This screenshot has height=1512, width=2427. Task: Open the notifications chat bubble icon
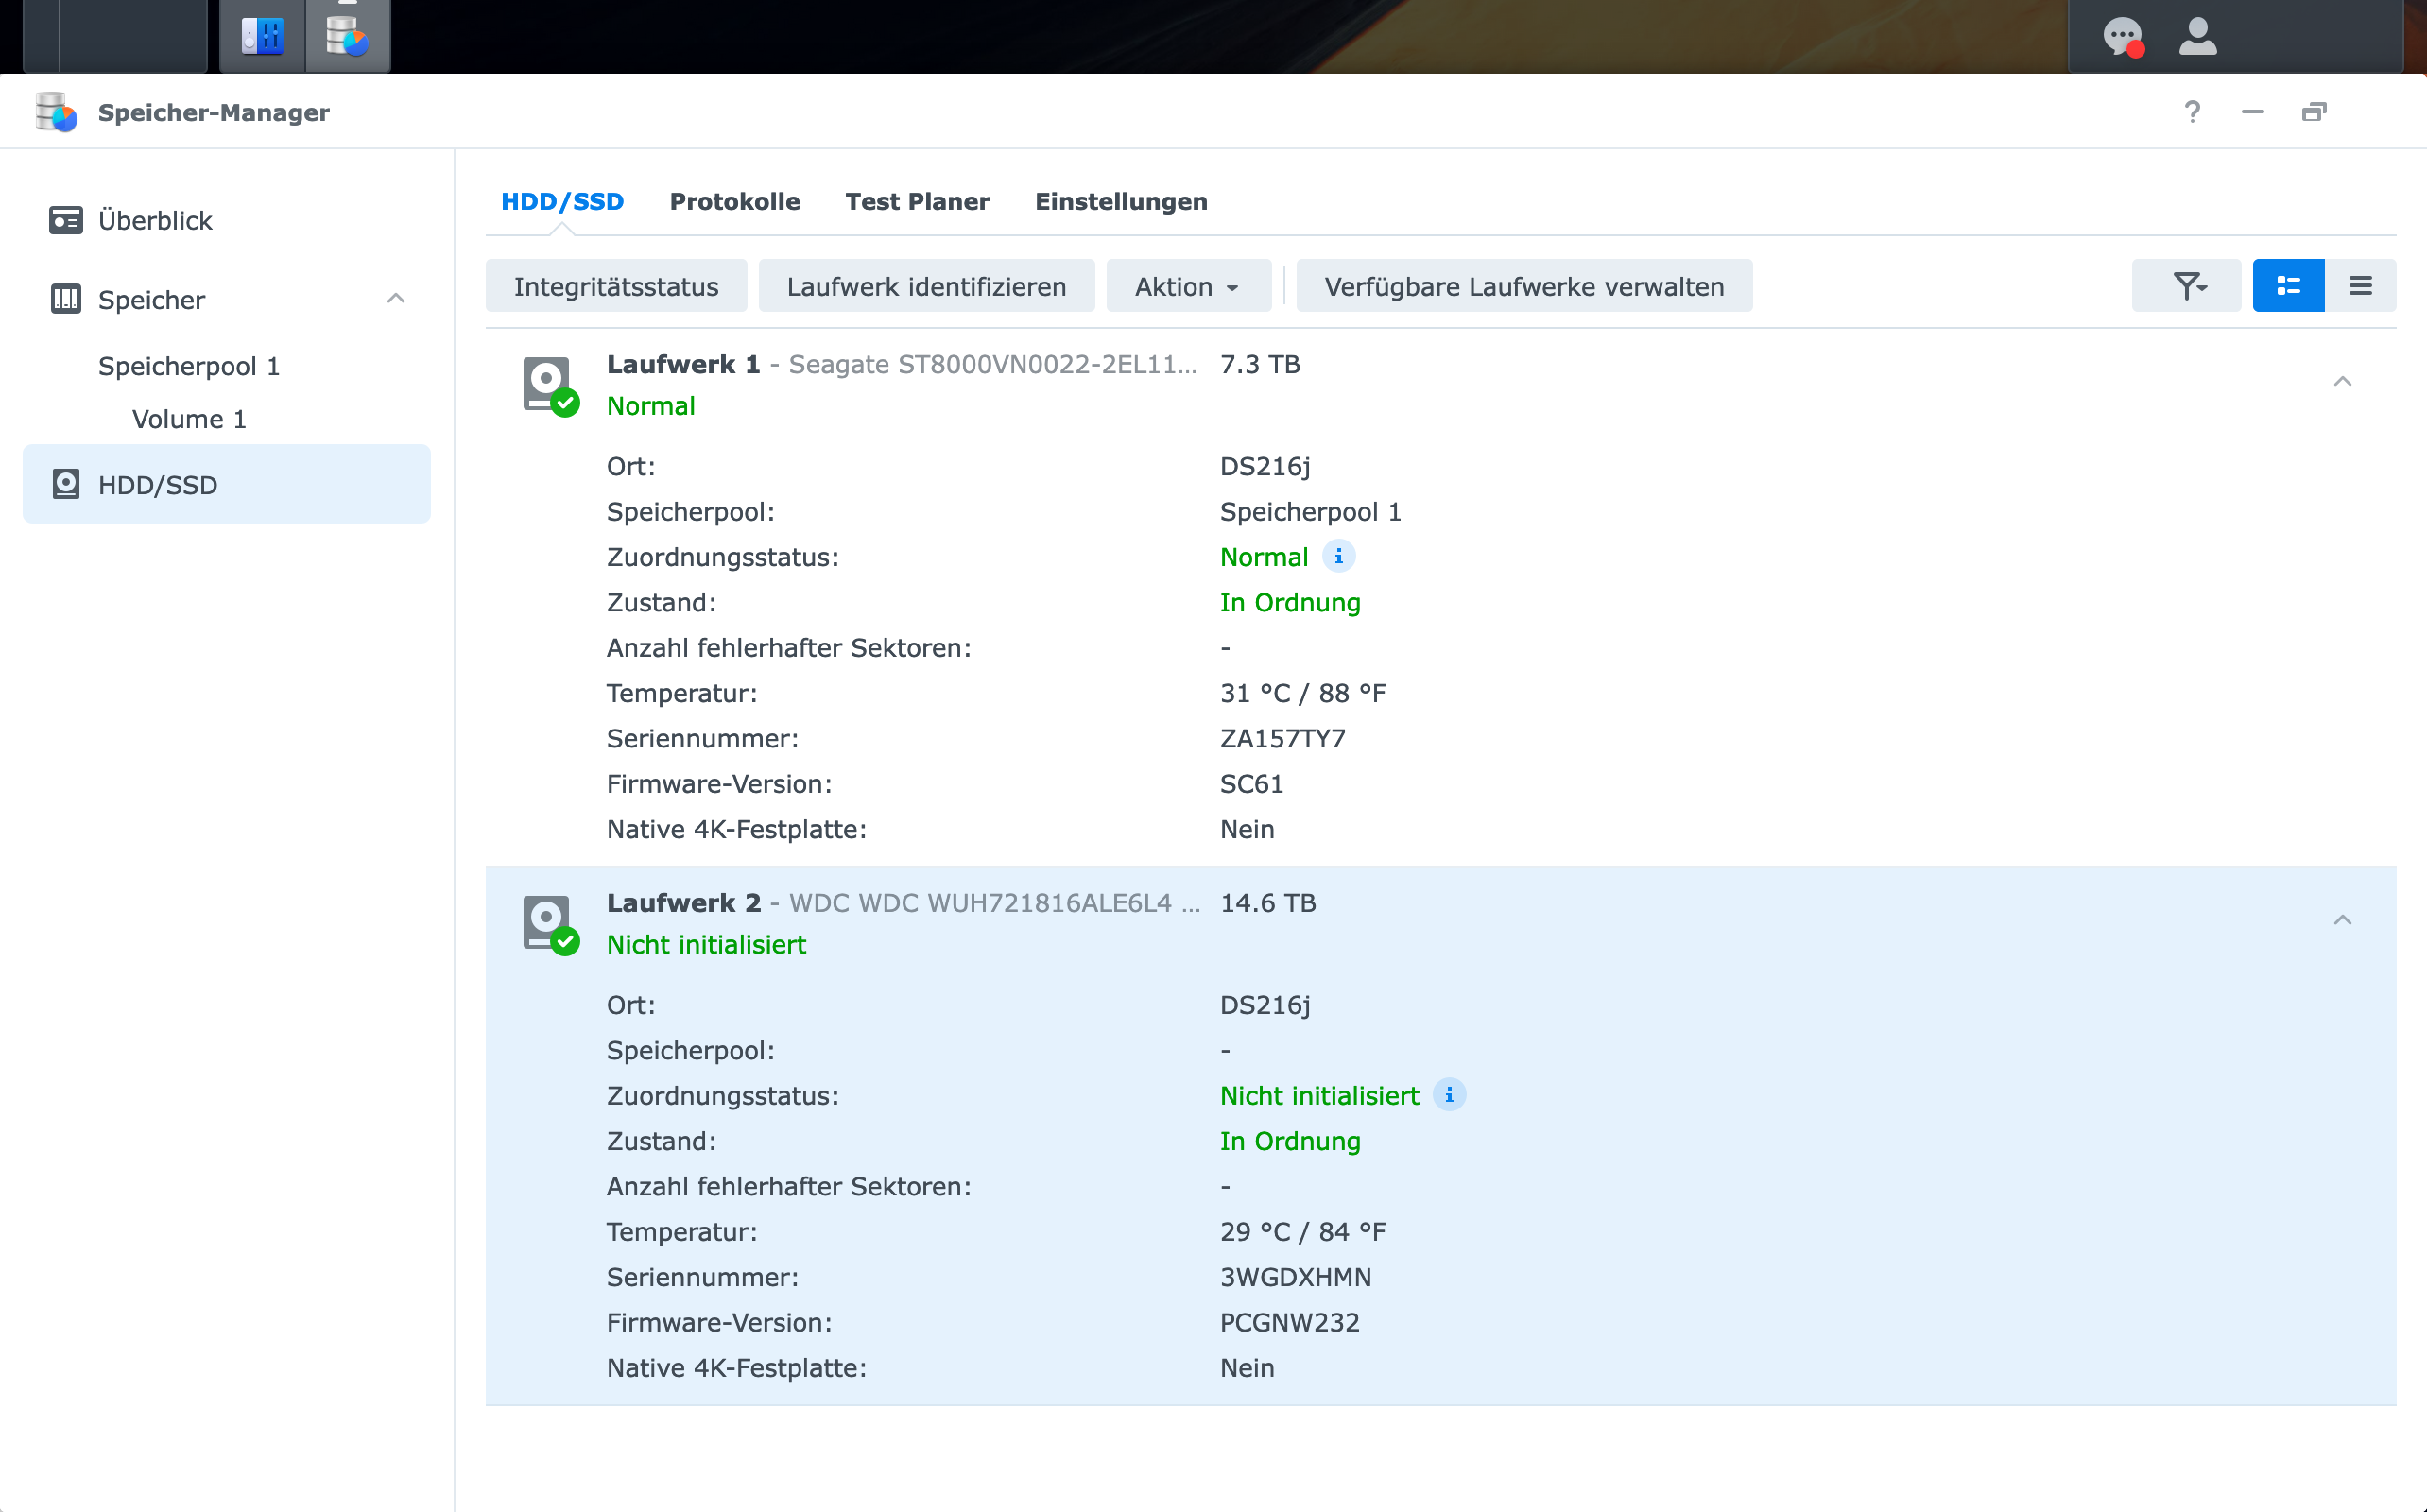pos(2122,37)
